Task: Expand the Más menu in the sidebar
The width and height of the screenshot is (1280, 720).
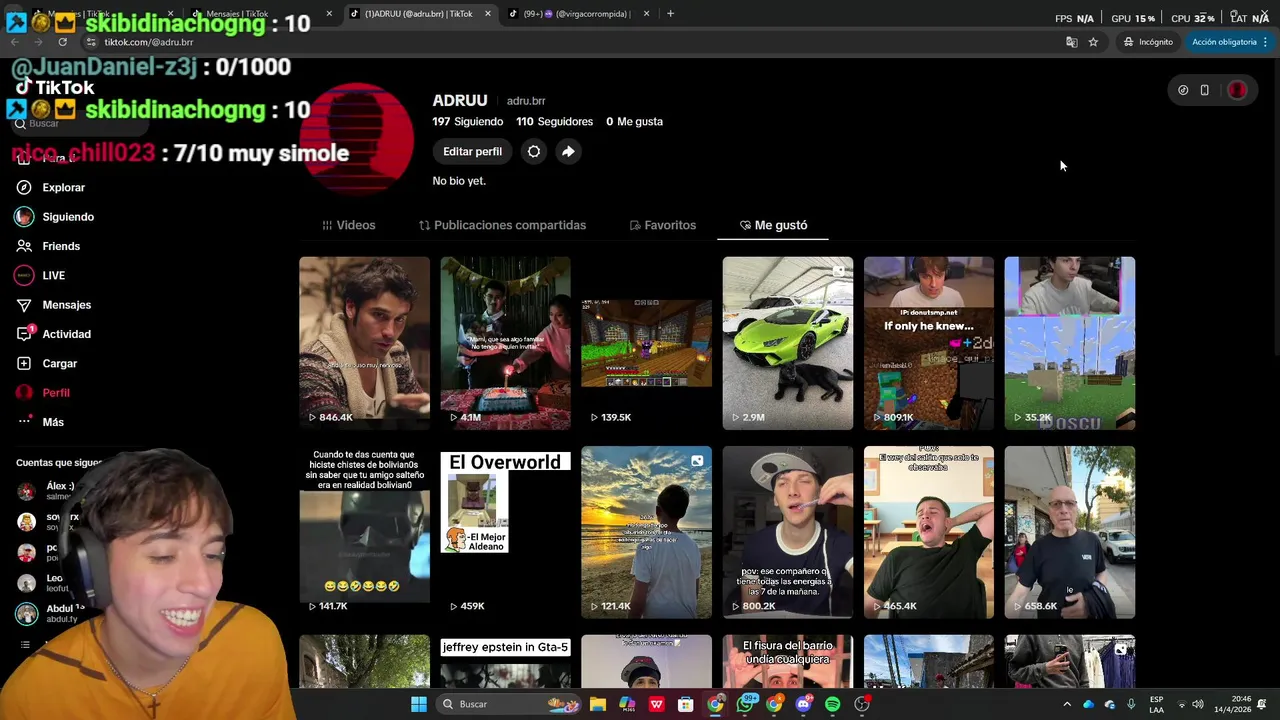Action: (x=40, y=422)
